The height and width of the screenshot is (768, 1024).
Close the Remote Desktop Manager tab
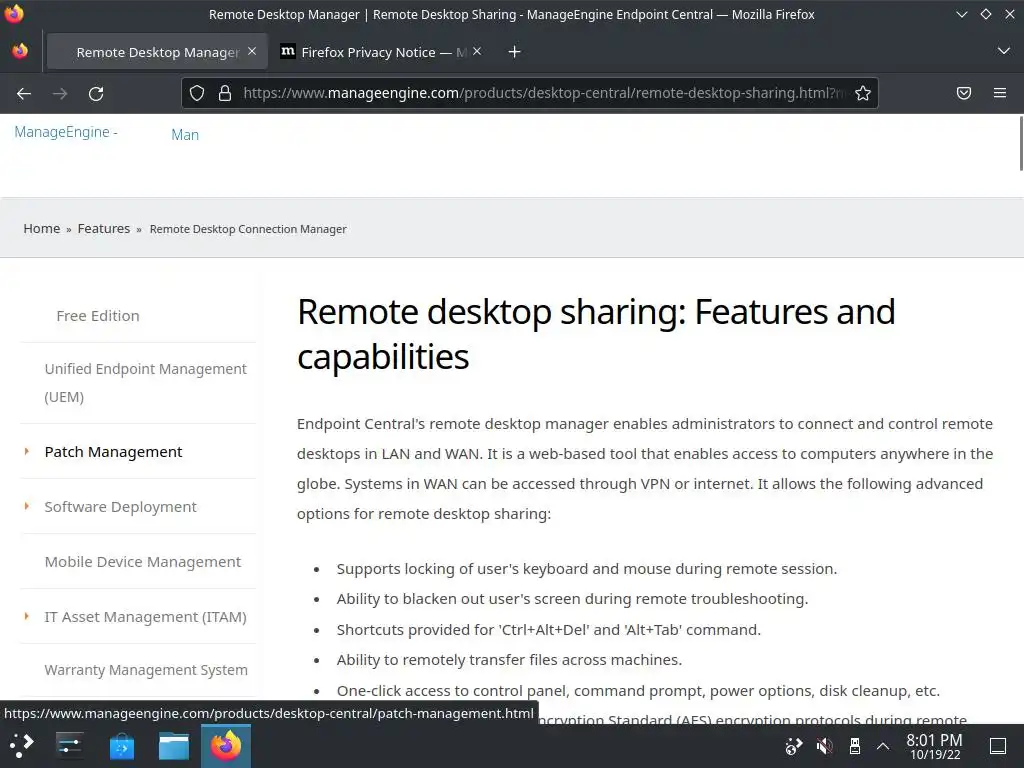point(252,51)
